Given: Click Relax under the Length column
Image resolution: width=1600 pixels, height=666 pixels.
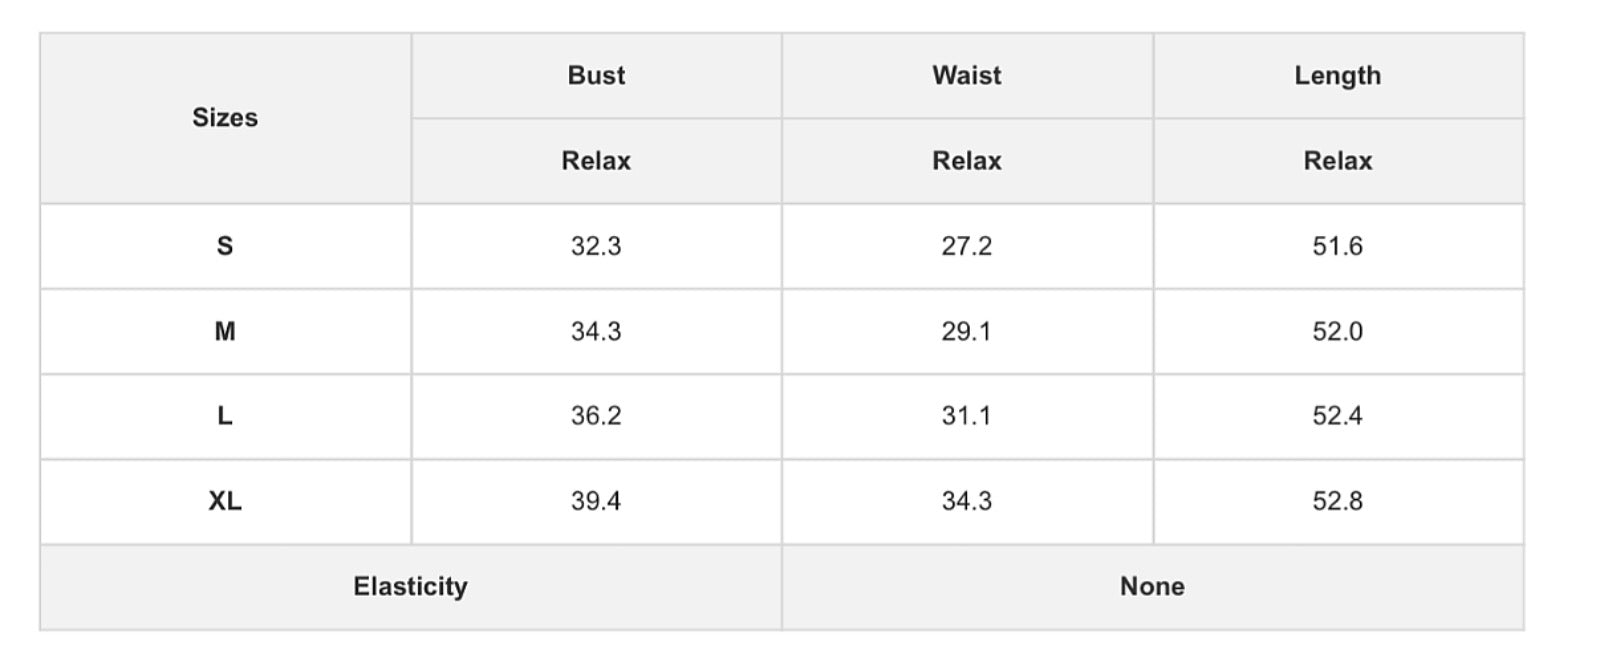Looking at the screenshot, I should tap(1338, 161).
